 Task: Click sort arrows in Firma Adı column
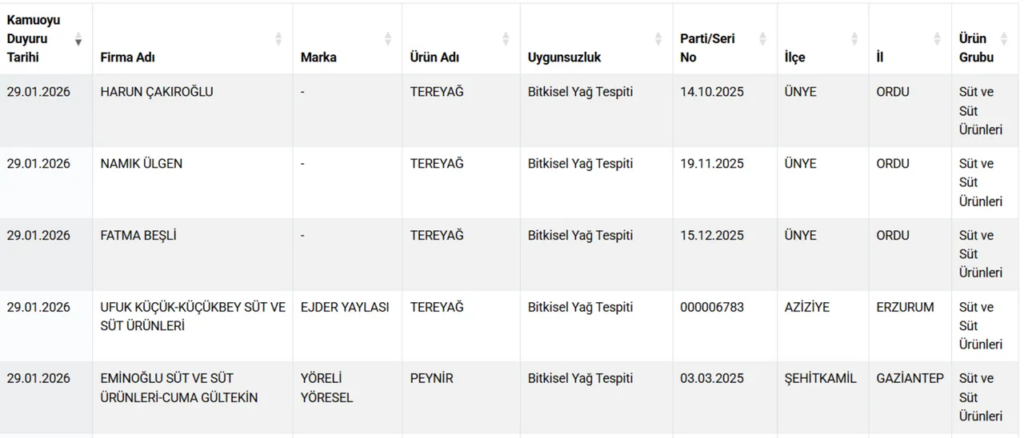pos(278,39)
